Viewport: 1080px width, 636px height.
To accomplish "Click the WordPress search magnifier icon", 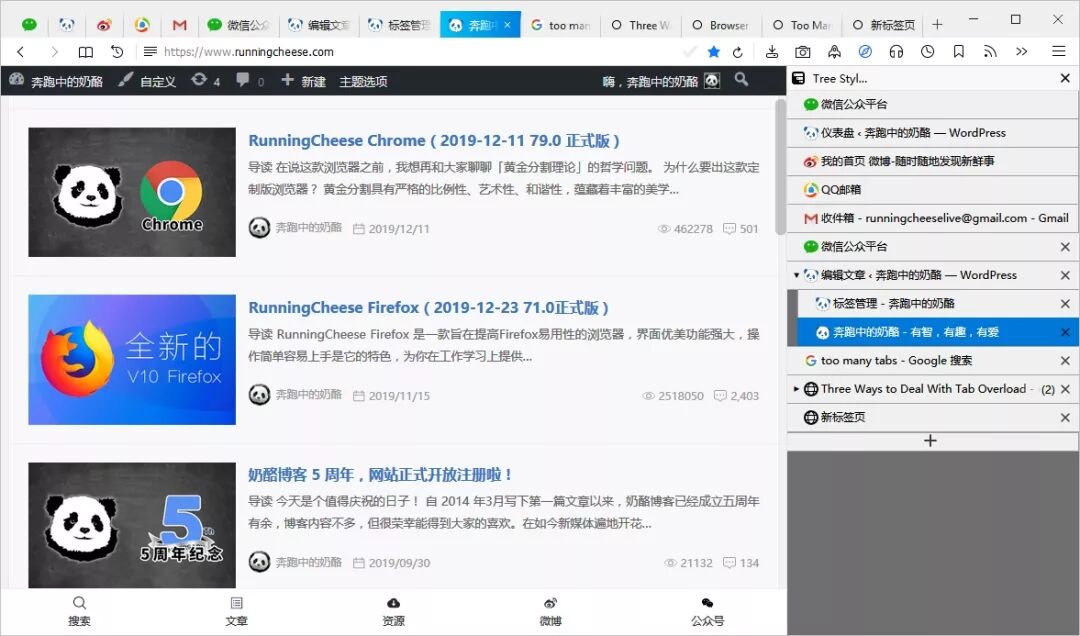I will point(741,80).
